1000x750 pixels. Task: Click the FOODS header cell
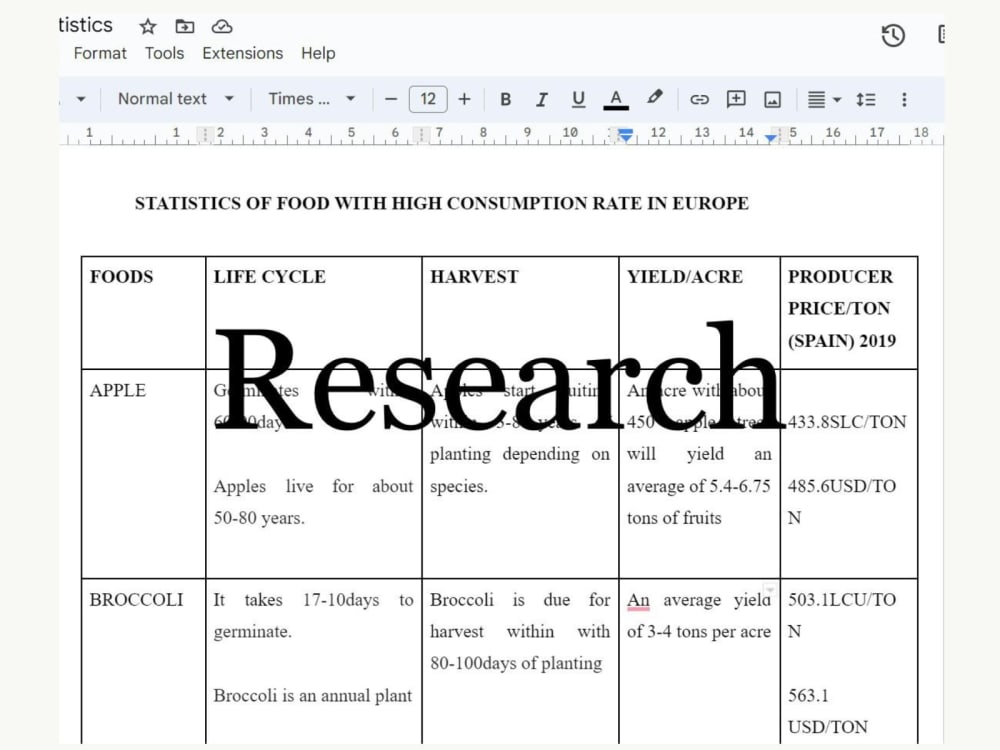[x=143, y=312]
